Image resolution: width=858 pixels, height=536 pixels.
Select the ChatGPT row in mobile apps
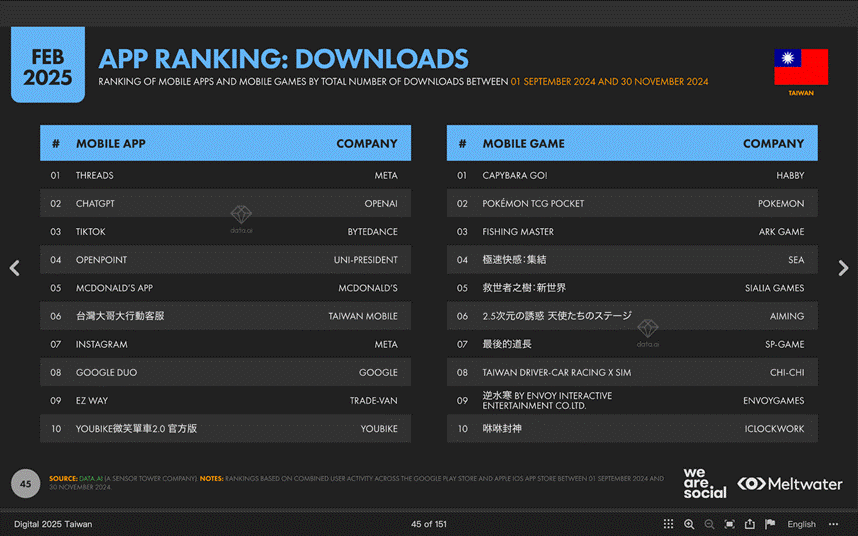coord(225,203)
